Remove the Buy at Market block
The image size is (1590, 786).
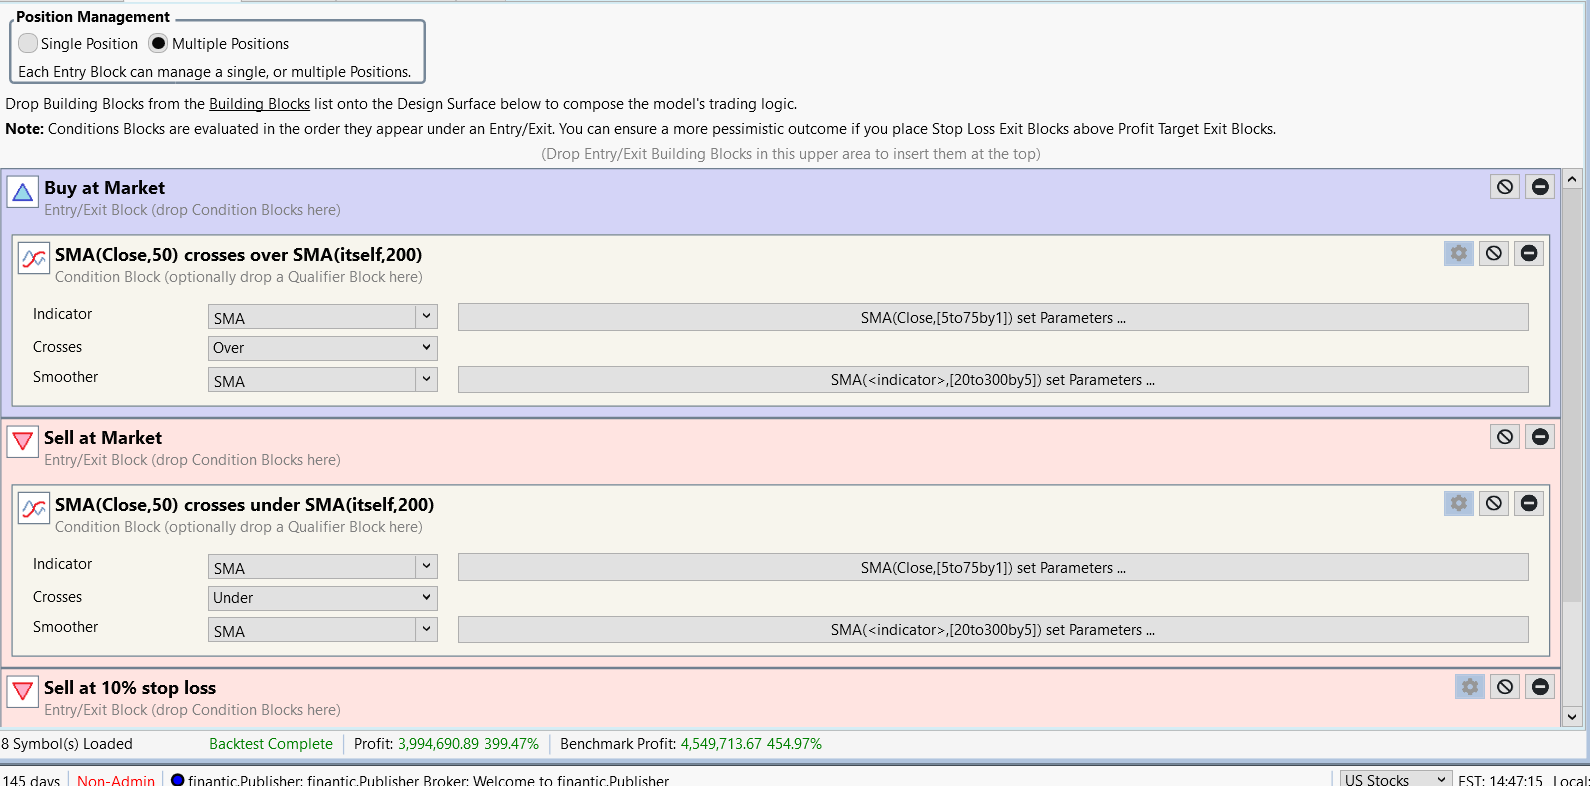click(x=1540, y=187)
